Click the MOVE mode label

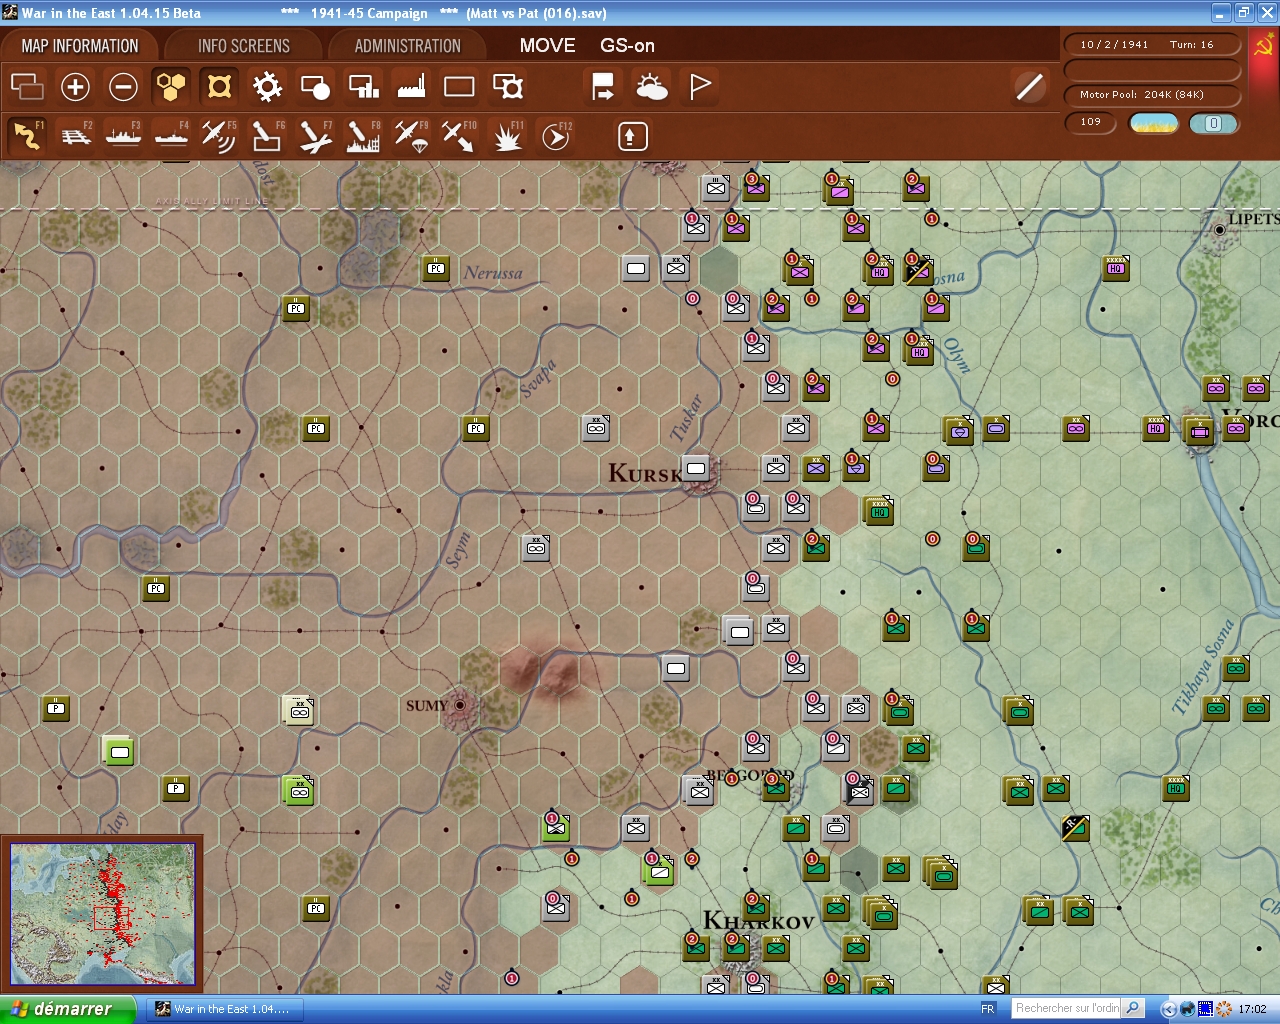click(x=547, y=46)
